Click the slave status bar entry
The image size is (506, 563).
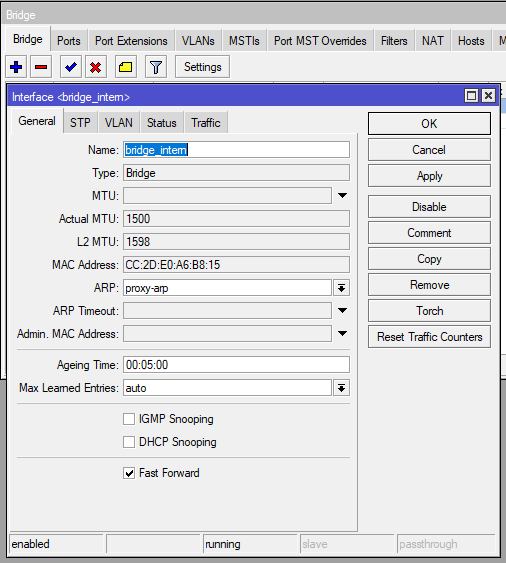pyautogui.click(x=347, y=544)
